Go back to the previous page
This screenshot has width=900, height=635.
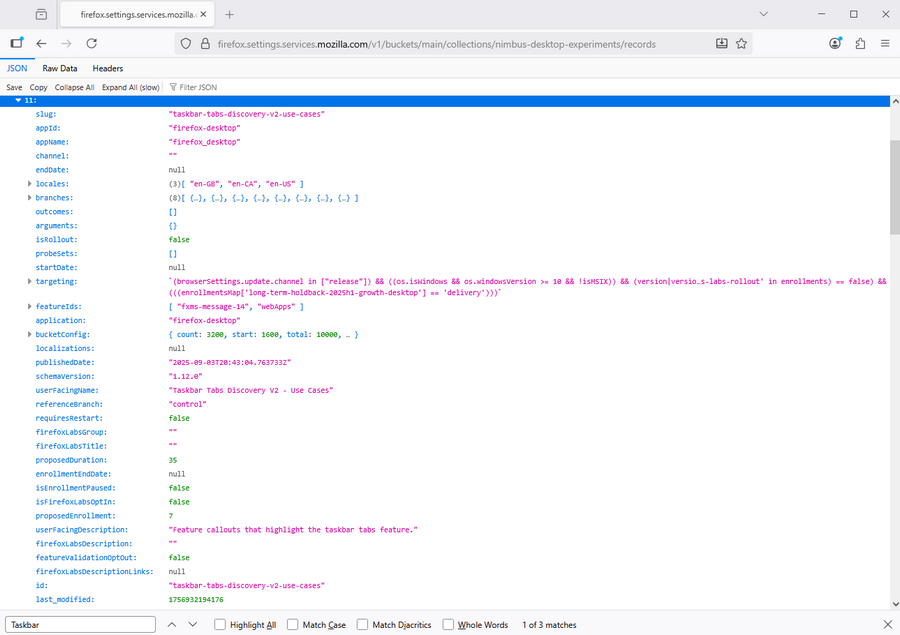click(x=41, y=44)
